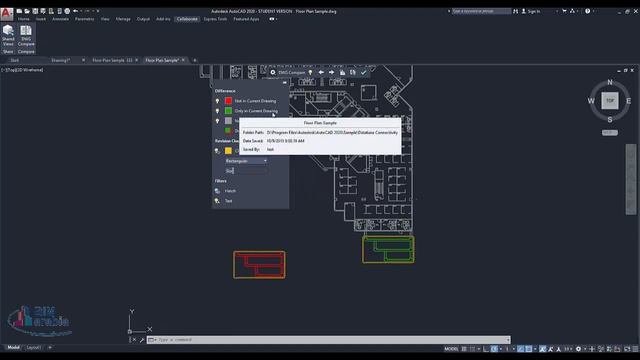
Task: Toggle compare lightbulb in DWG Compare toolbar
Action: 310,73
